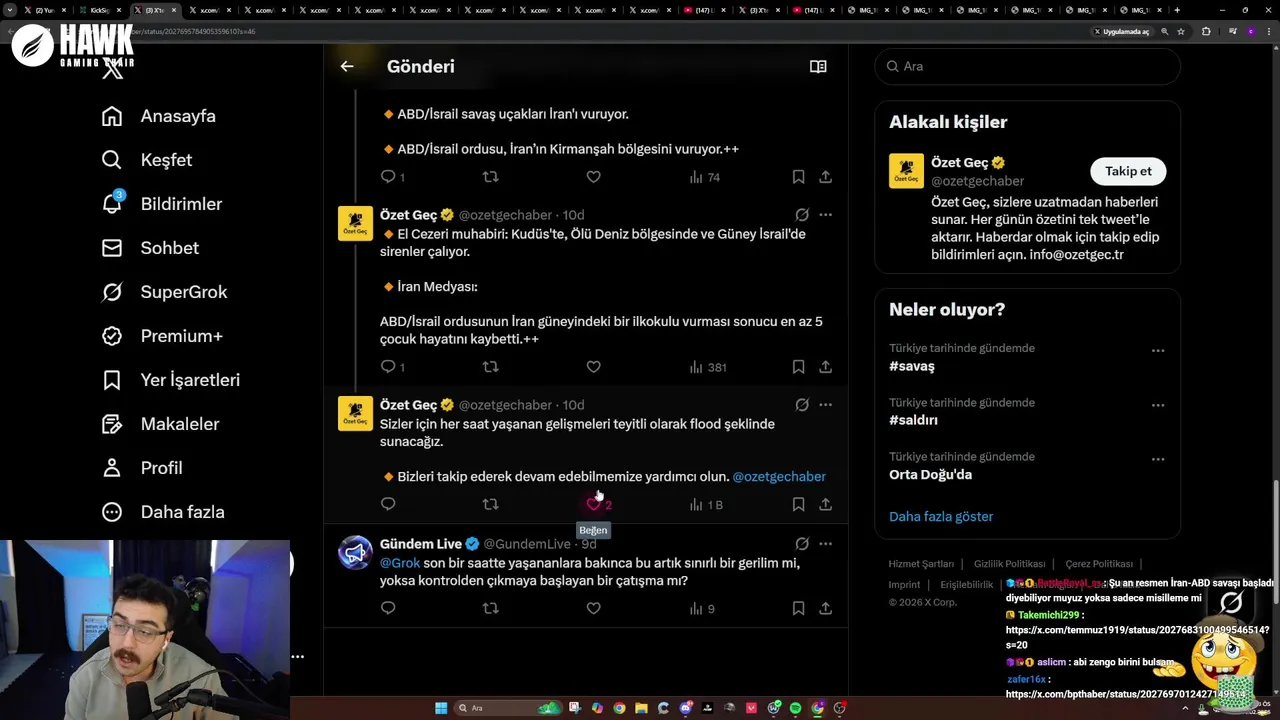1280x720 pixels.
Task: Follow Özet Geç with Takip et
Action: [1128, 171]
